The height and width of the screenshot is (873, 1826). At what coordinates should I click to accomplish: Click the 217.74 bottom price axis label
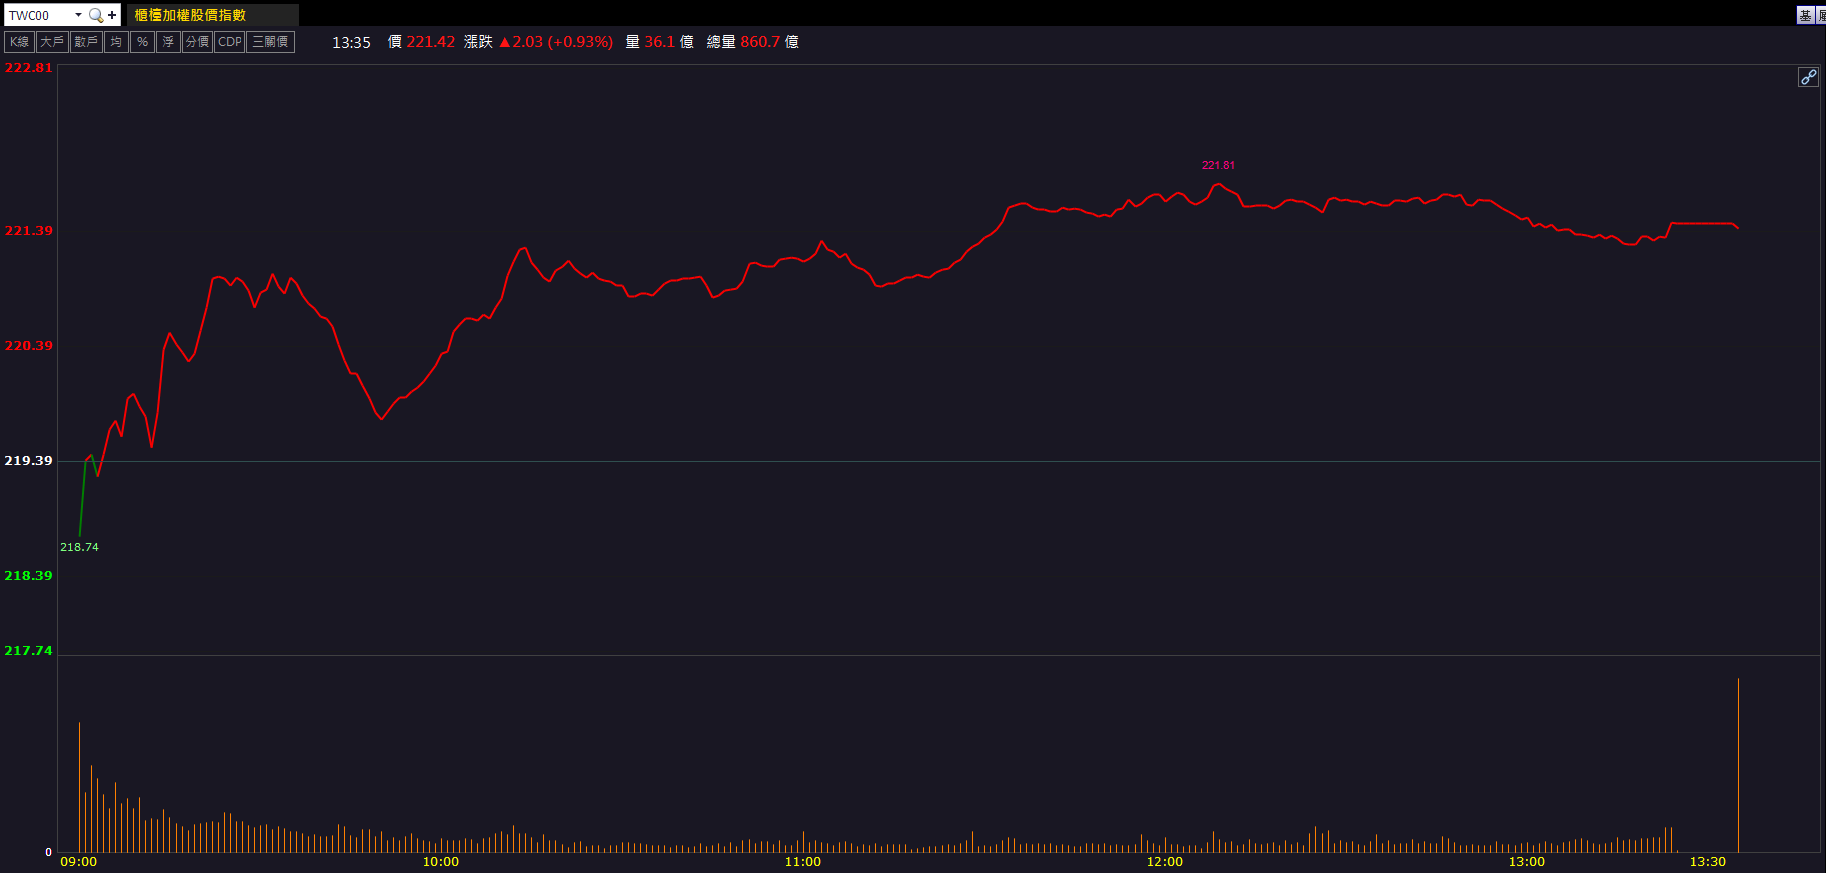(28, 651)
